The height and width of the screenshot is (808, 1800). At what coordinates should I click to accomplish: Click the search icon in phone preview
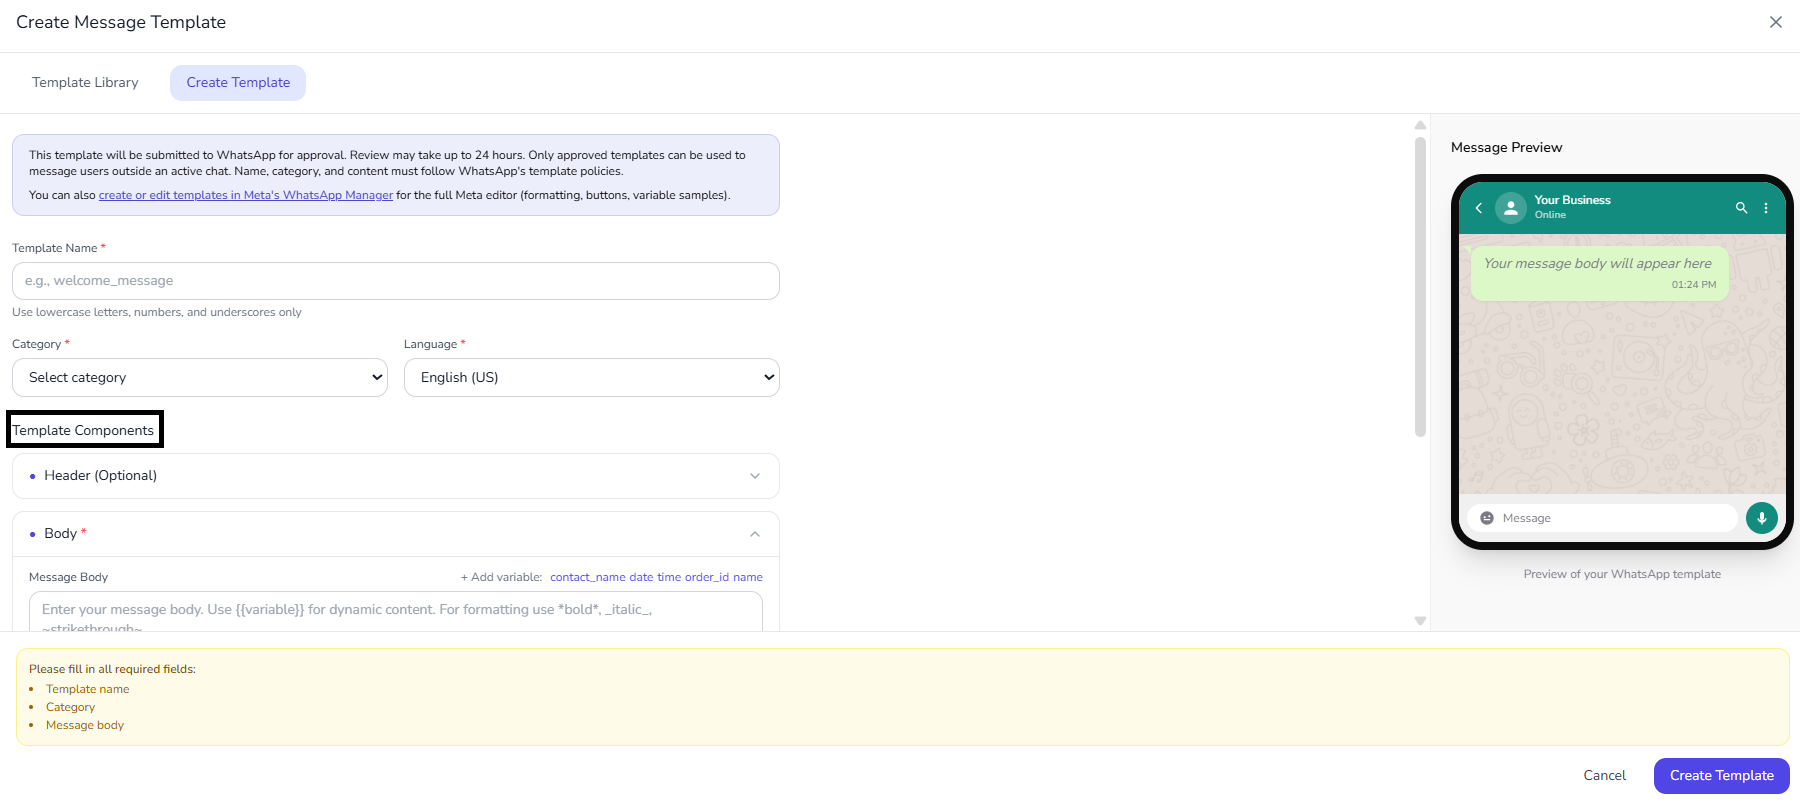pyautogui.click(x=1741, y=208)
